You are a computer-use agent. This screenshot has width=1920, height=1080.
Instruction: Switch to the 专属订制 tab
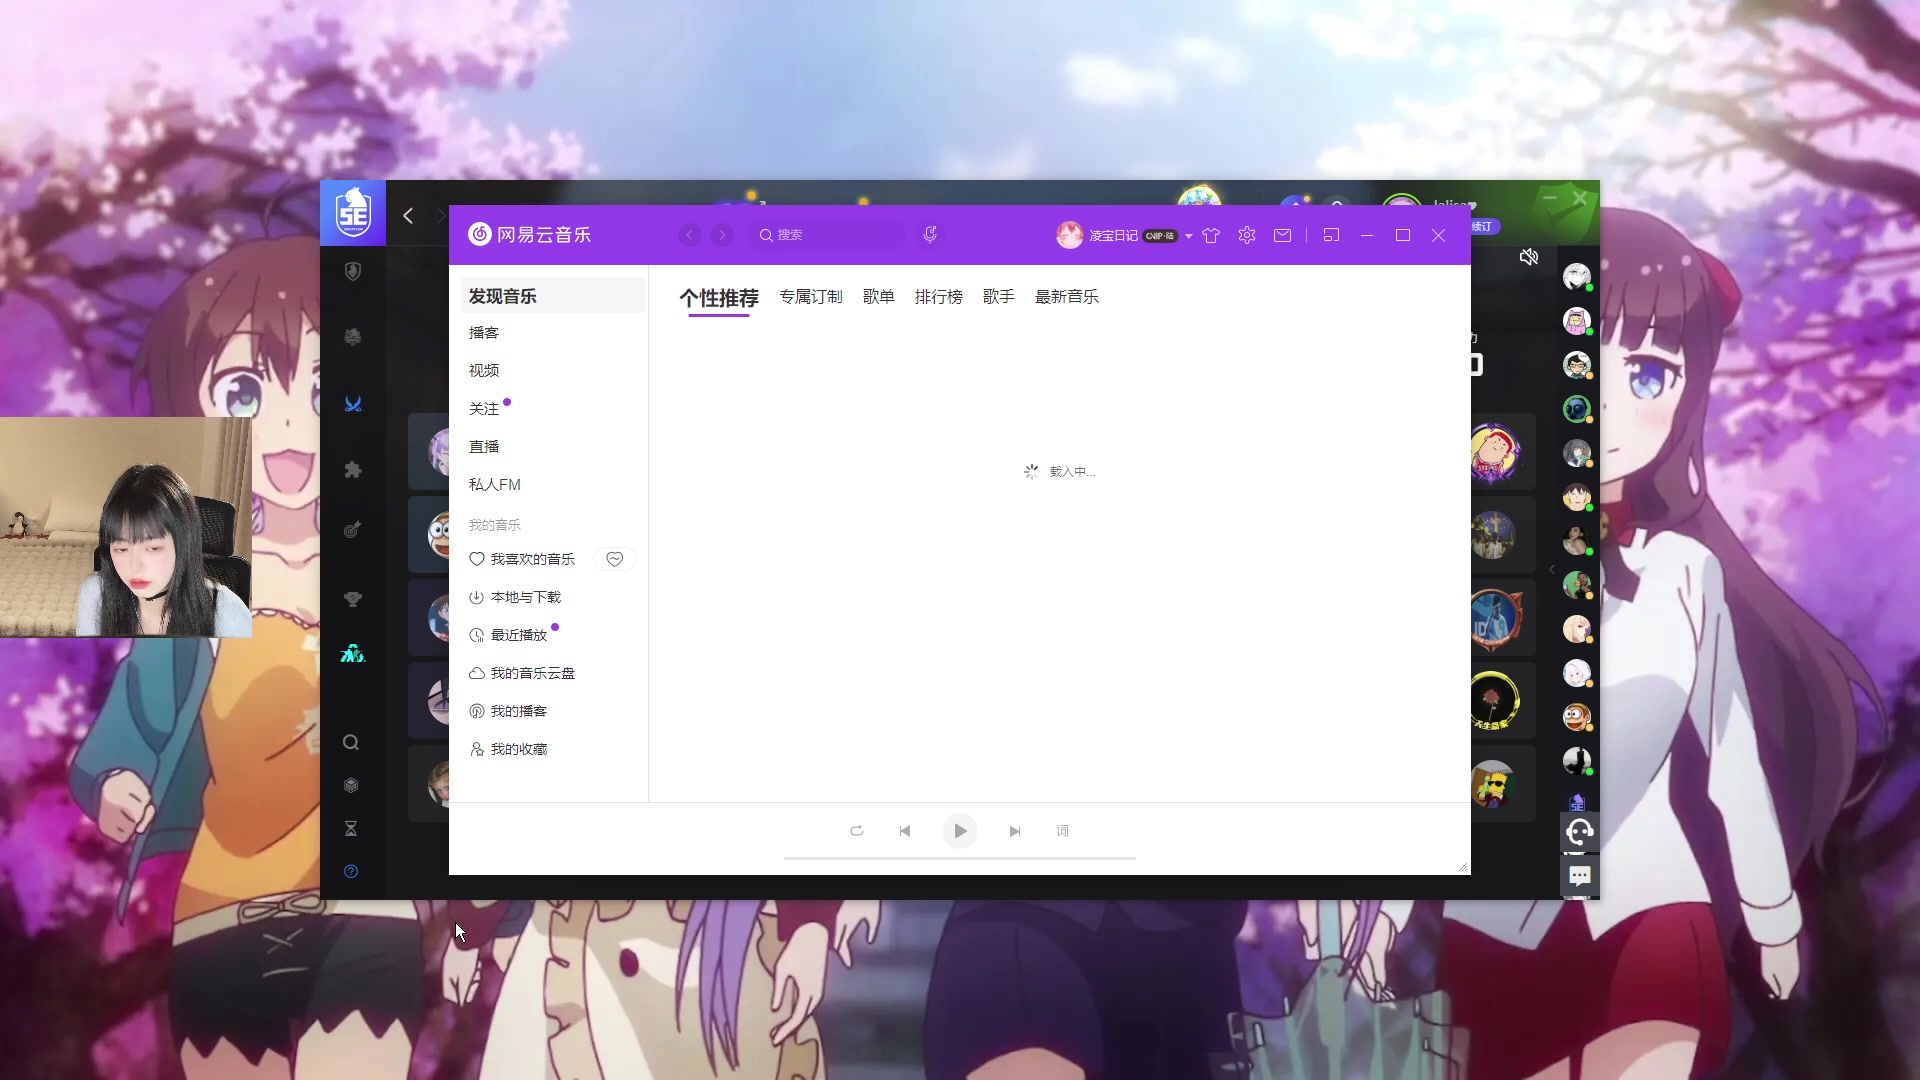(811, 297)
